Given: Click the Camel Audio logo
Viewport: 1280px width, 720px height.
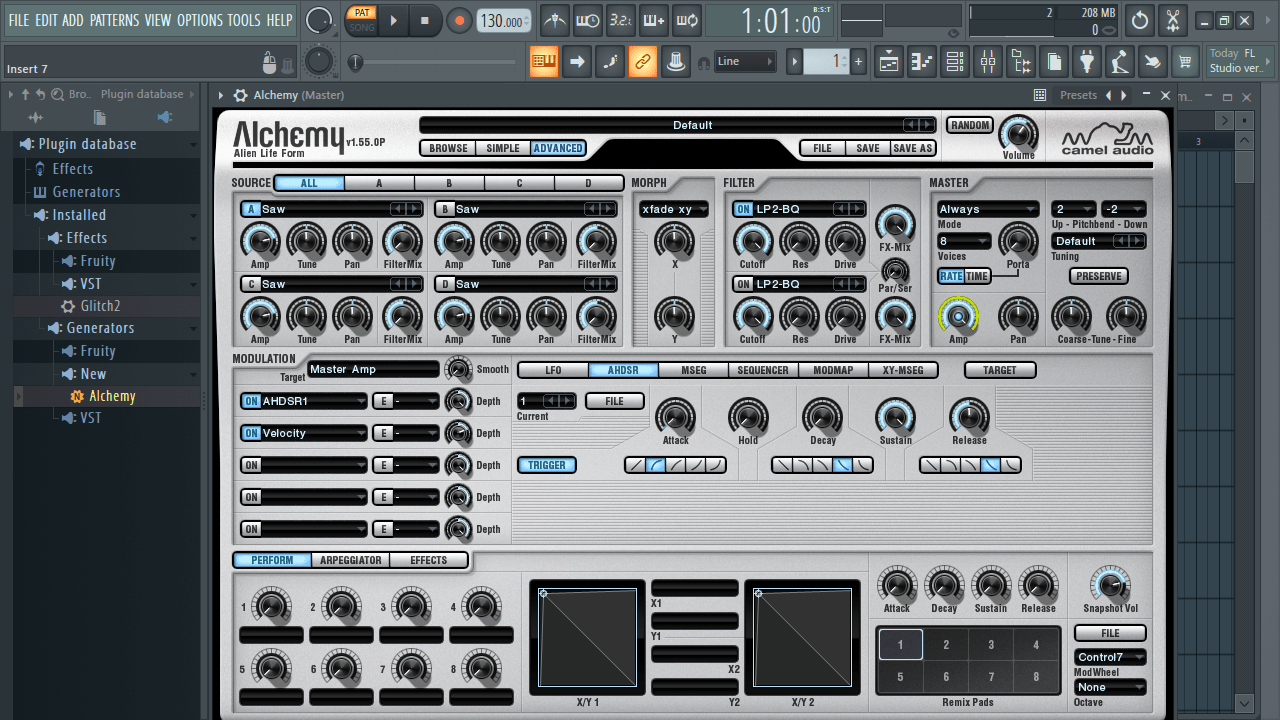Looking at the screenshot, I should [x=1106, y=140].
